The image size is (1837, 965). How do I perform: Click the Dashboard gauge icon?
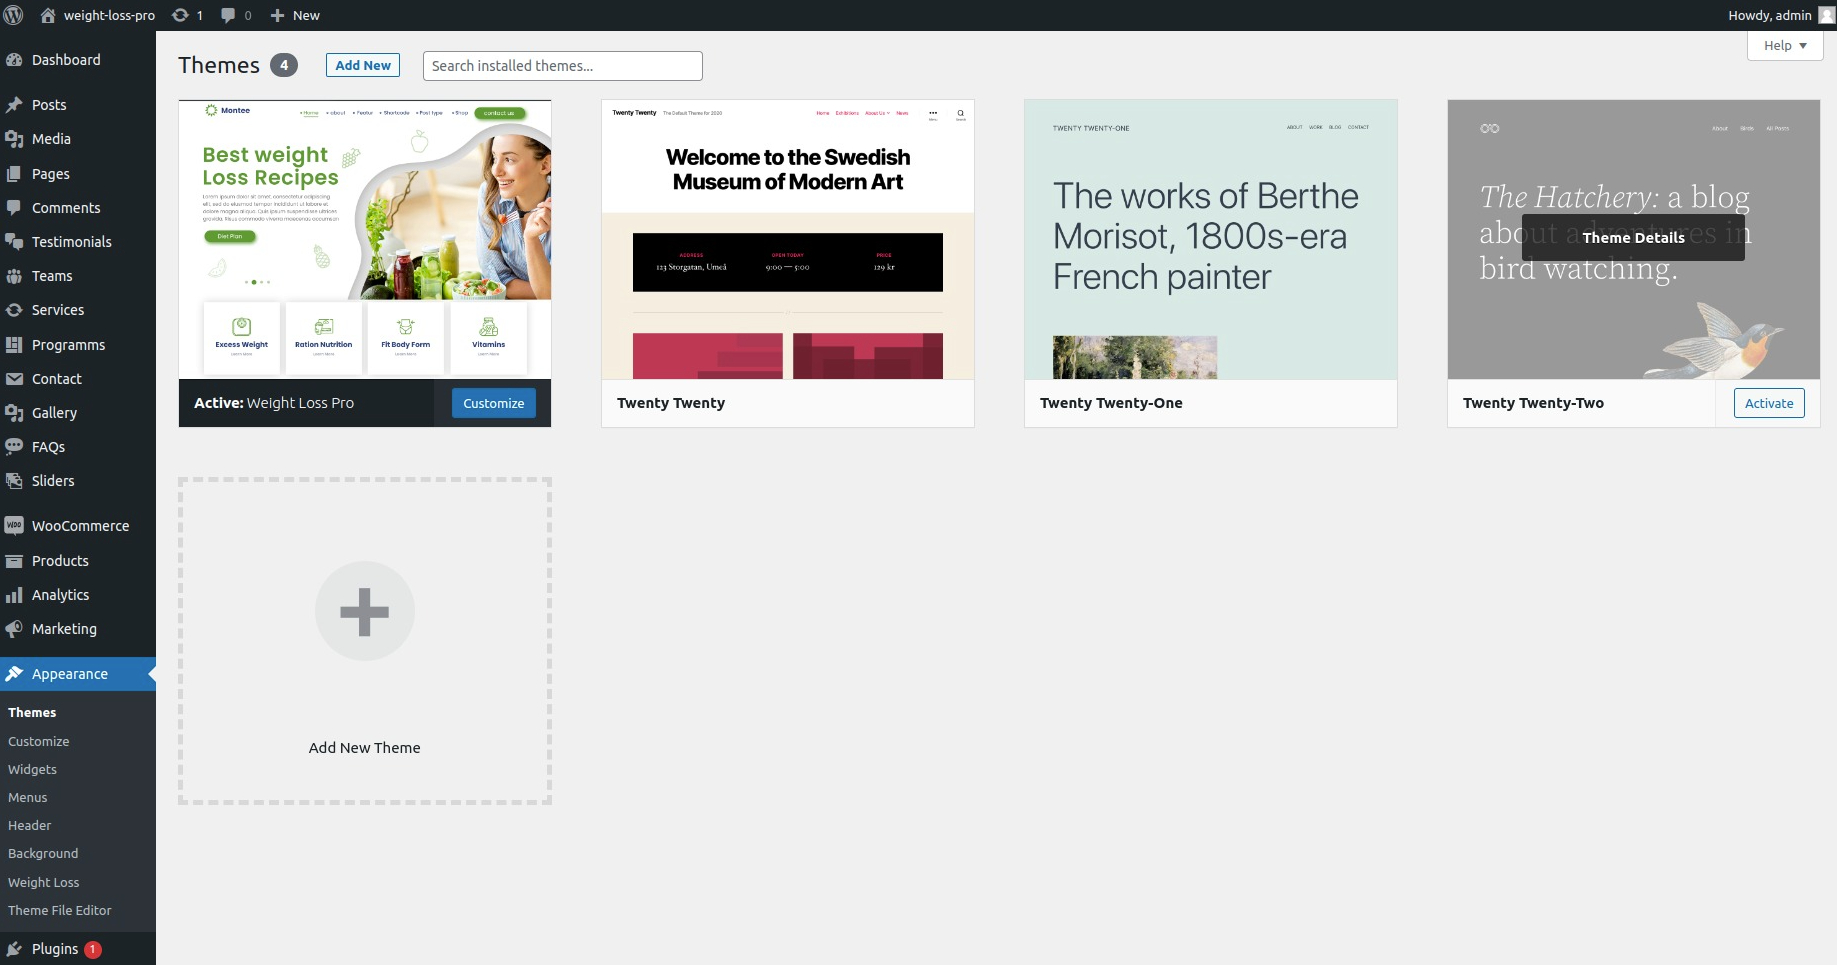[x=14, y=60]
